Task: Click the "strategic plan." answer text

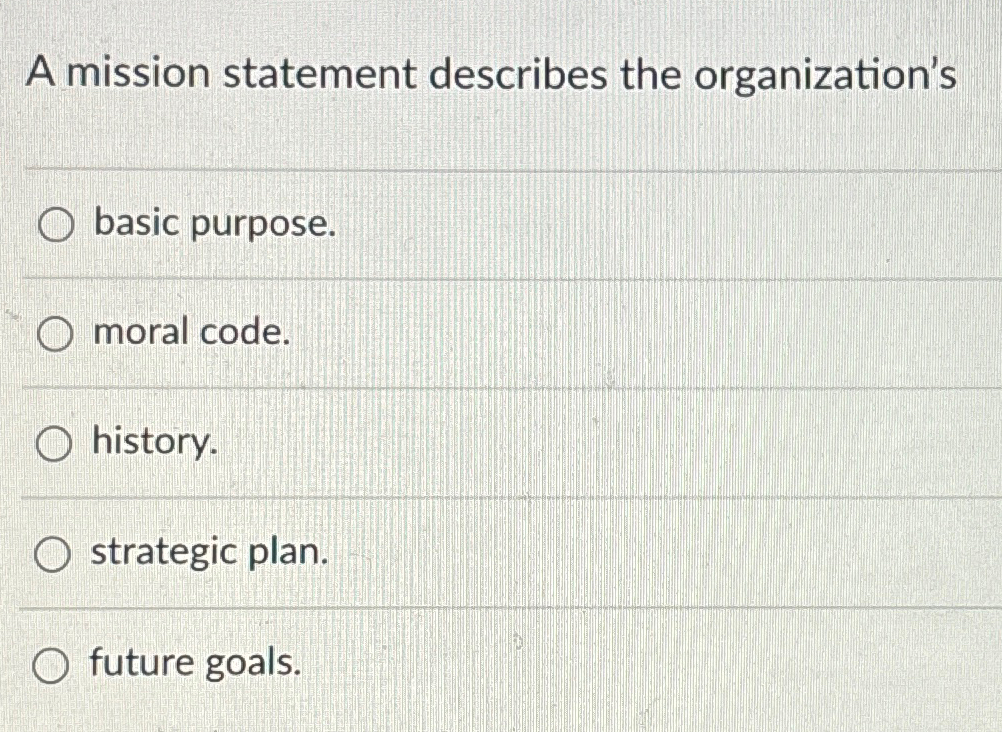Action: click(207, 552)
